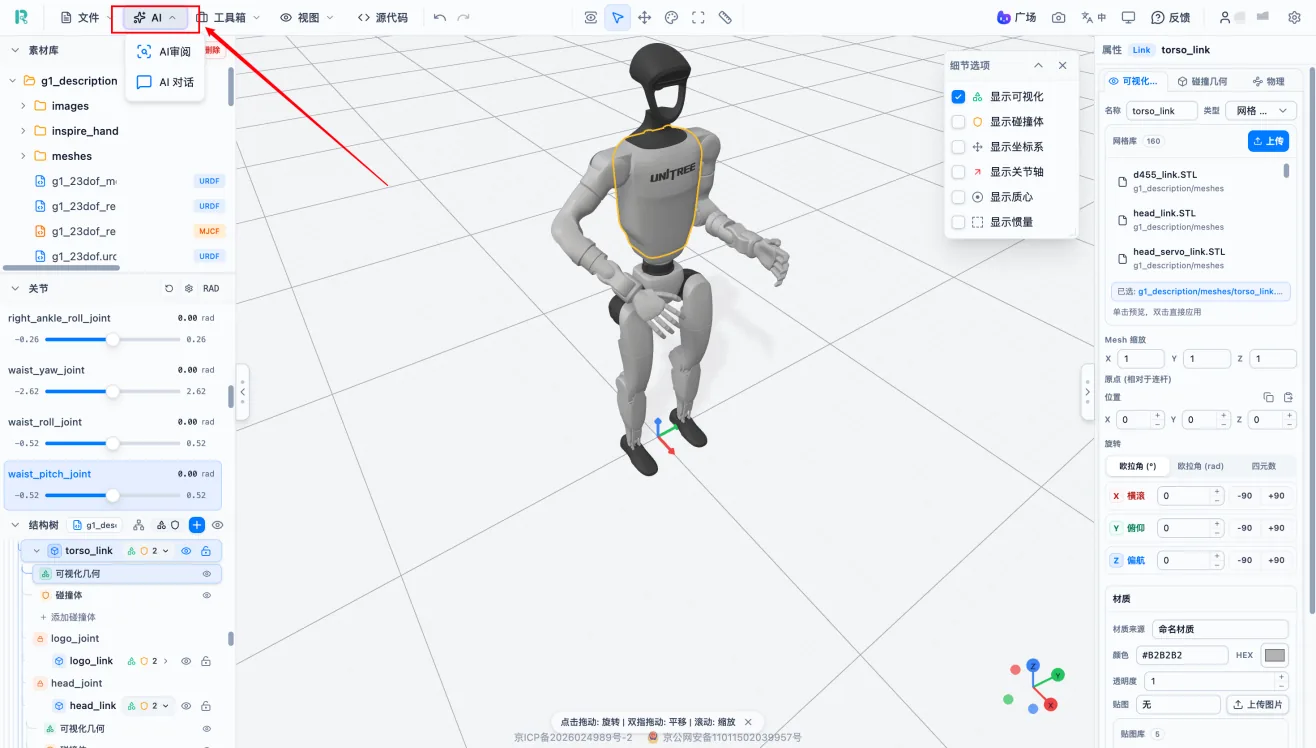Image resolution: width=1316 pixels, height=748 pixels.
Task: Toggle the lock icon on logo_link row
Action: 206,661
